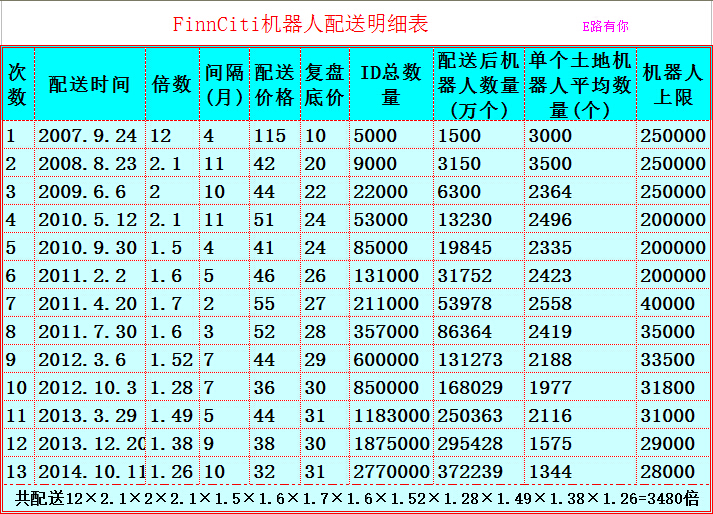
Task: Click the ID total cell 850000
Action: (391, 387)
